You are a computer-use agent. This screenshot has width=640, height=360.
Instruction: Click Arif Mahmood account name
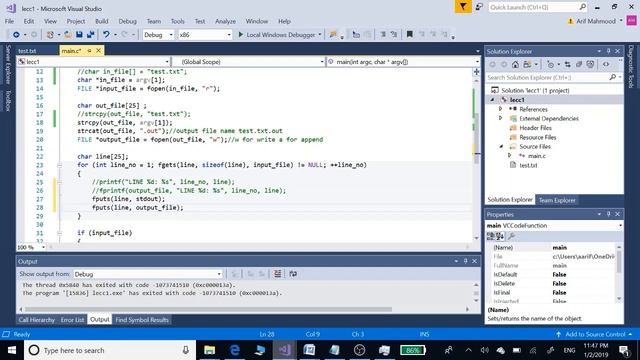tap(596, 21)
